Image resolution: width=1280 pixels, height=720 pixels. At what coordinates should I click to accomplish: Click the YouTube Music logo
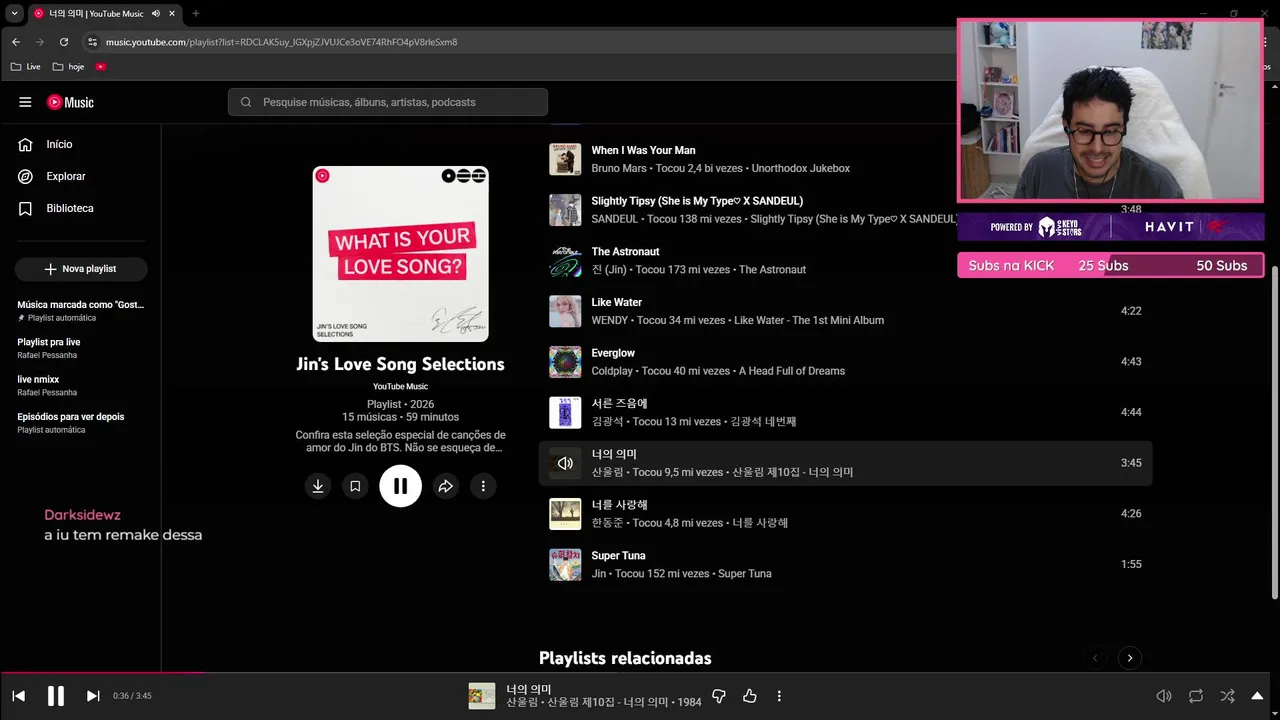tap(70, 102)
